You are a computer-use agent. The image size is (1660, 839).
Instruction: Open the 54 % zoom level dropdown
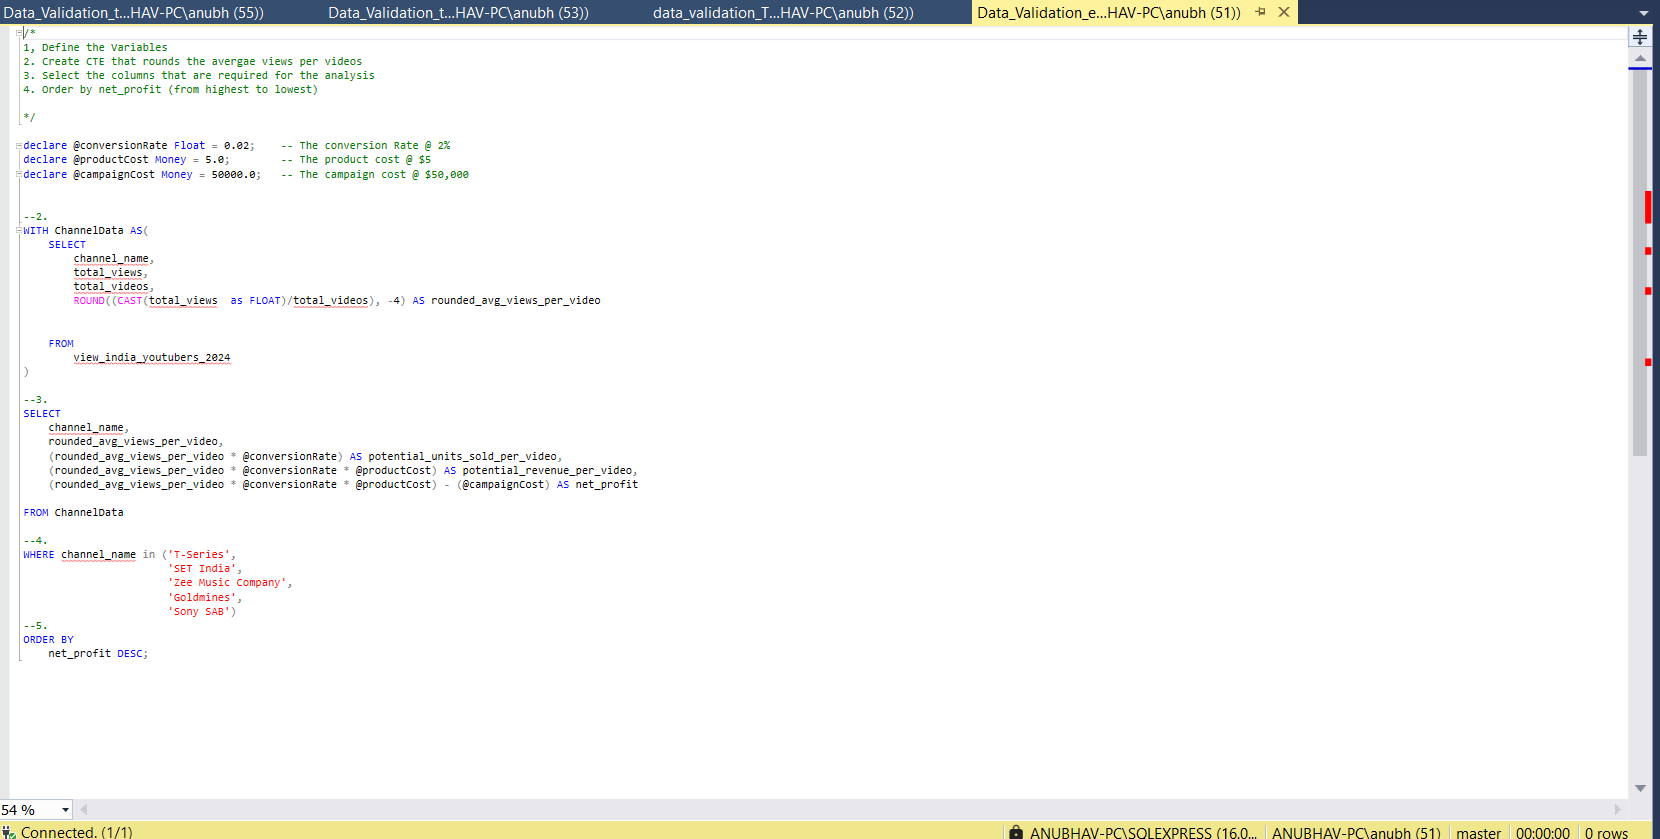(x=66, y=810)
